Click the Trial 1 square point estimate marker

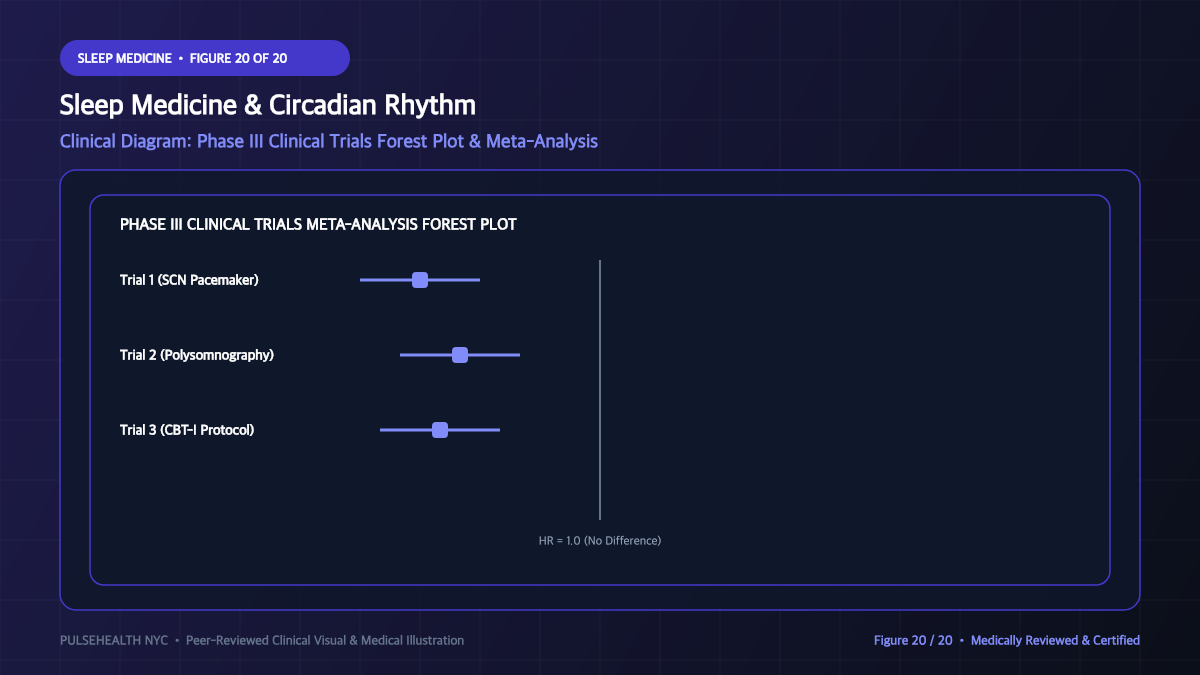click(420, 280)
